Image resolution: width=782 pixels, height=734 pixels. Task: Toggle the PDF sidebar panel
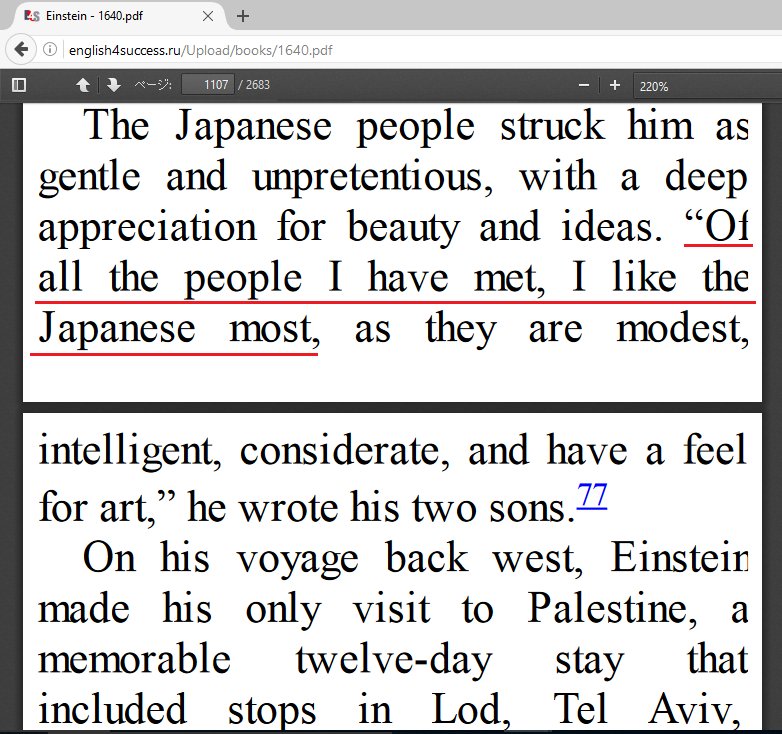[19, 85]
